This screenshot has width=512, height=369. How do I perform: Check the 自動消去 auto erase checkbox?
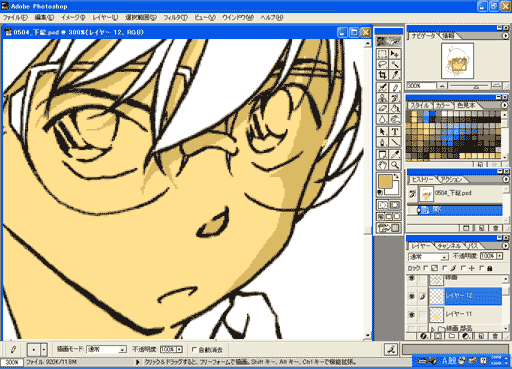pyautogui.click(x=194, y=349)
